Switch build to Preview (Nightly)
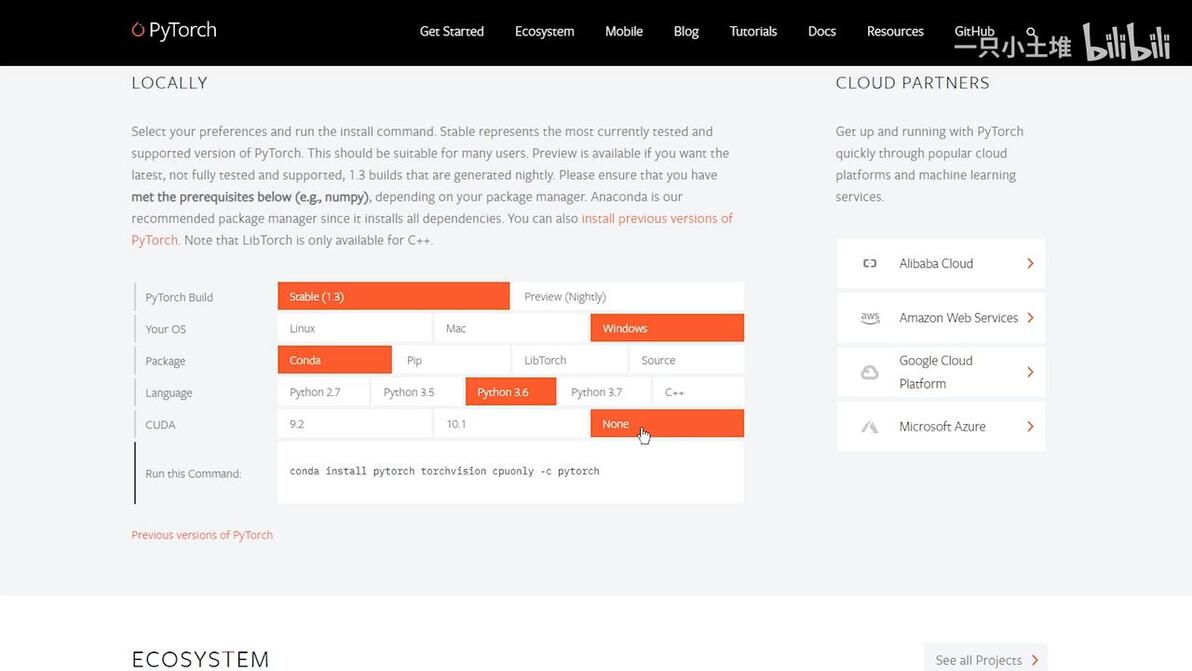1192x671 pixels. (626, 297)
